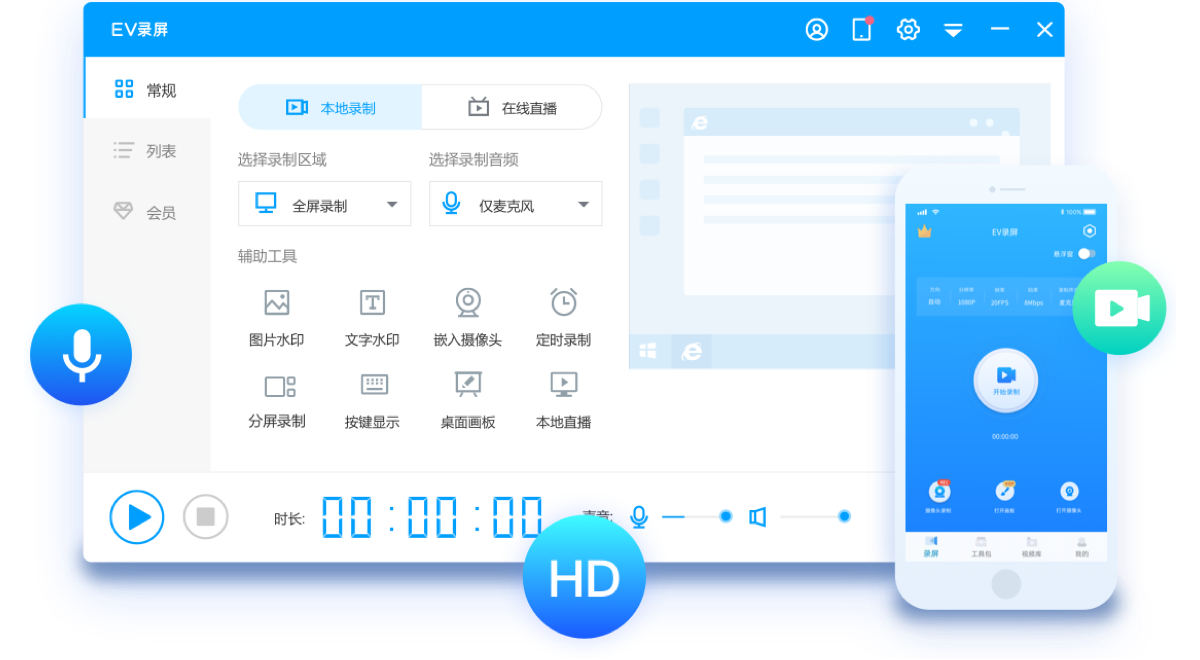Click the microphone volume icon in bottom bar
This screenshot has height=660, width=1200.
pyautogui.click(x=639, y=517)
